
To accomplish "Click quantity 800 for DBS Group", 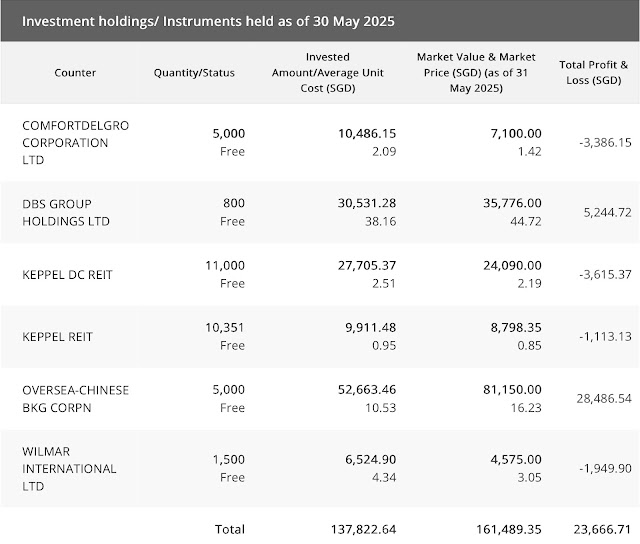I will tap(234, 203).
